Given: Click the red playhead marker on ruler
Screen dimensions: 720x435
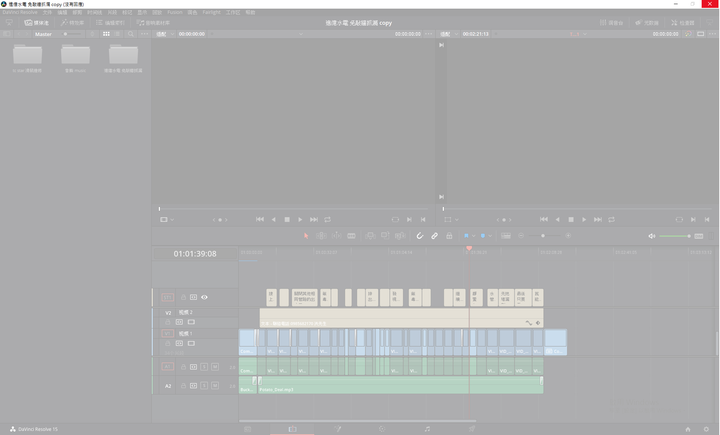Looking at the screenshot, I should coord(469,248).
